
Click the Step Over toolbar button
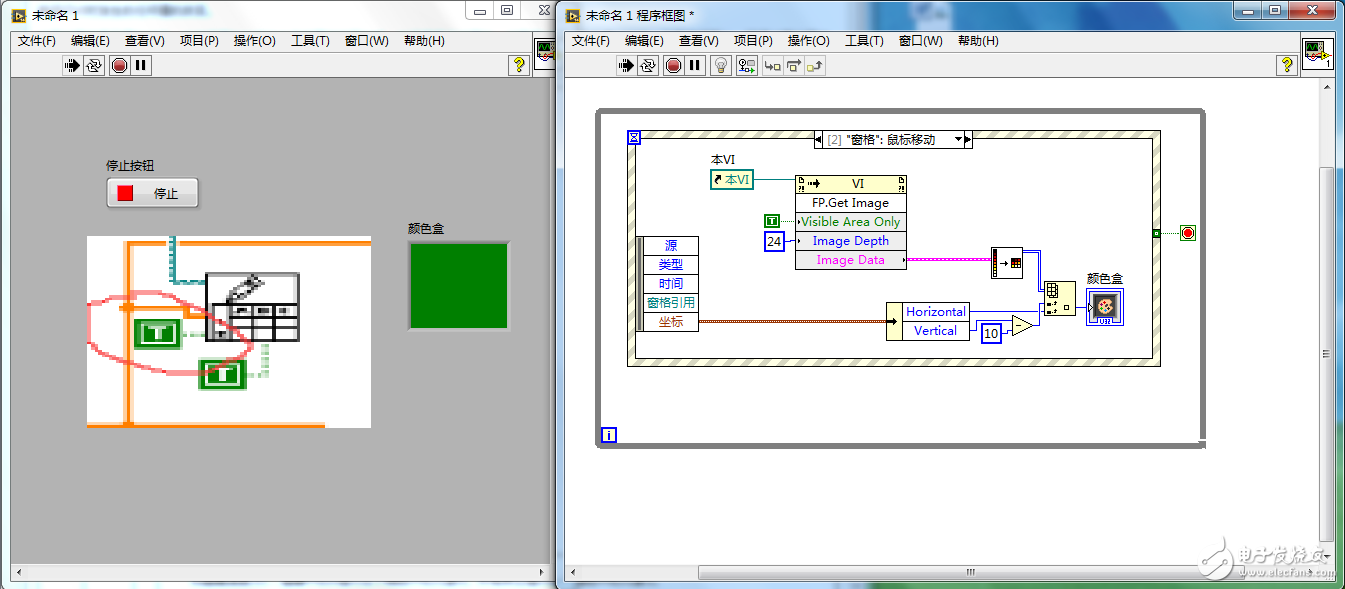794,65
